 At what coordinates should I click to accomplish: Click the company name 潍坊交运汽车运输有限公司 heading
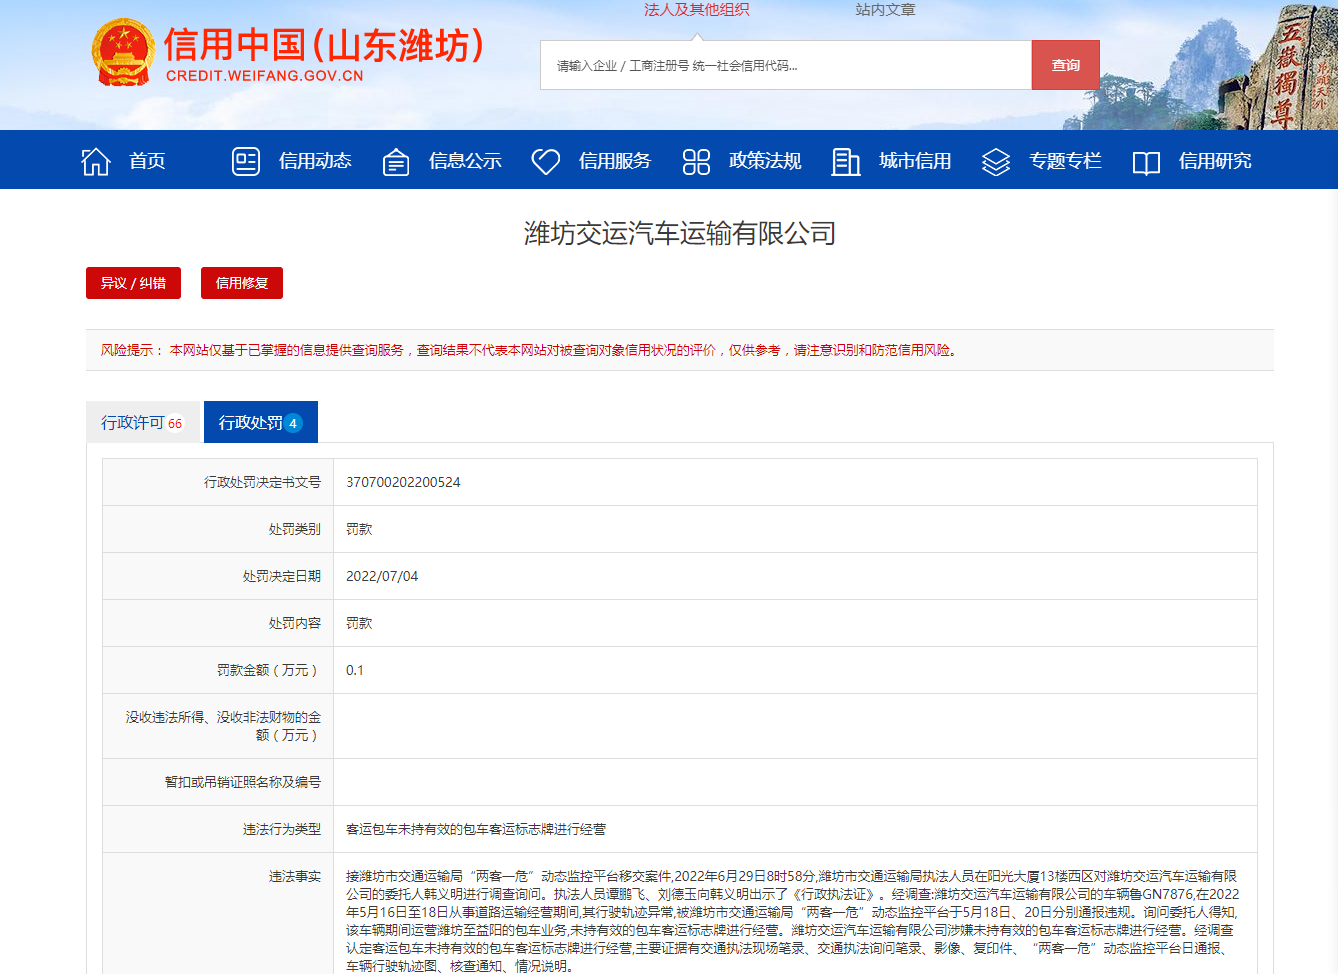[x=680, y=234]
